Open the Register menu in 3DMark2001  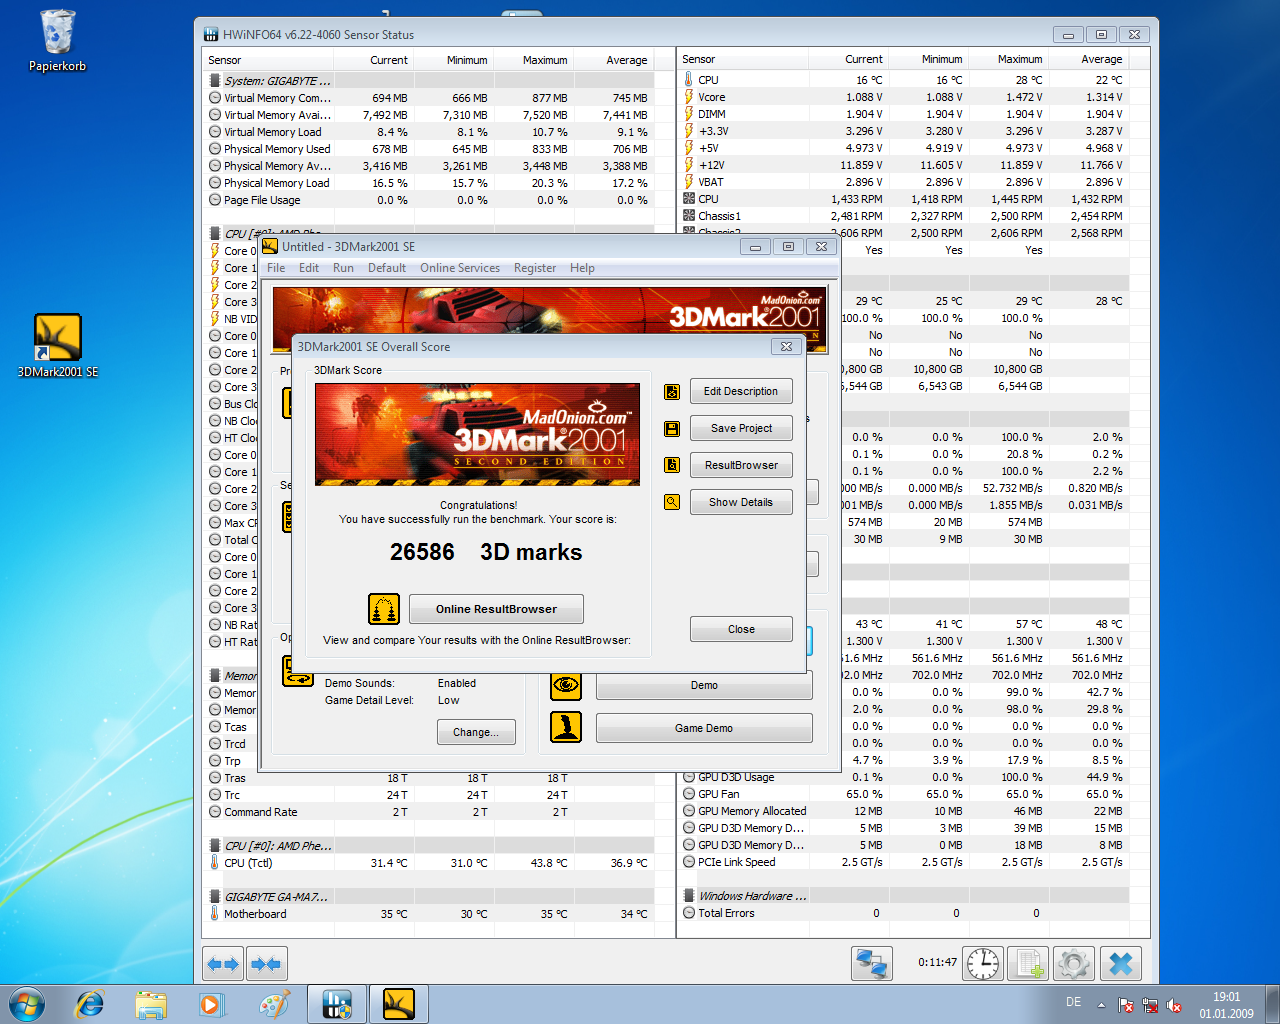point(535,268)
